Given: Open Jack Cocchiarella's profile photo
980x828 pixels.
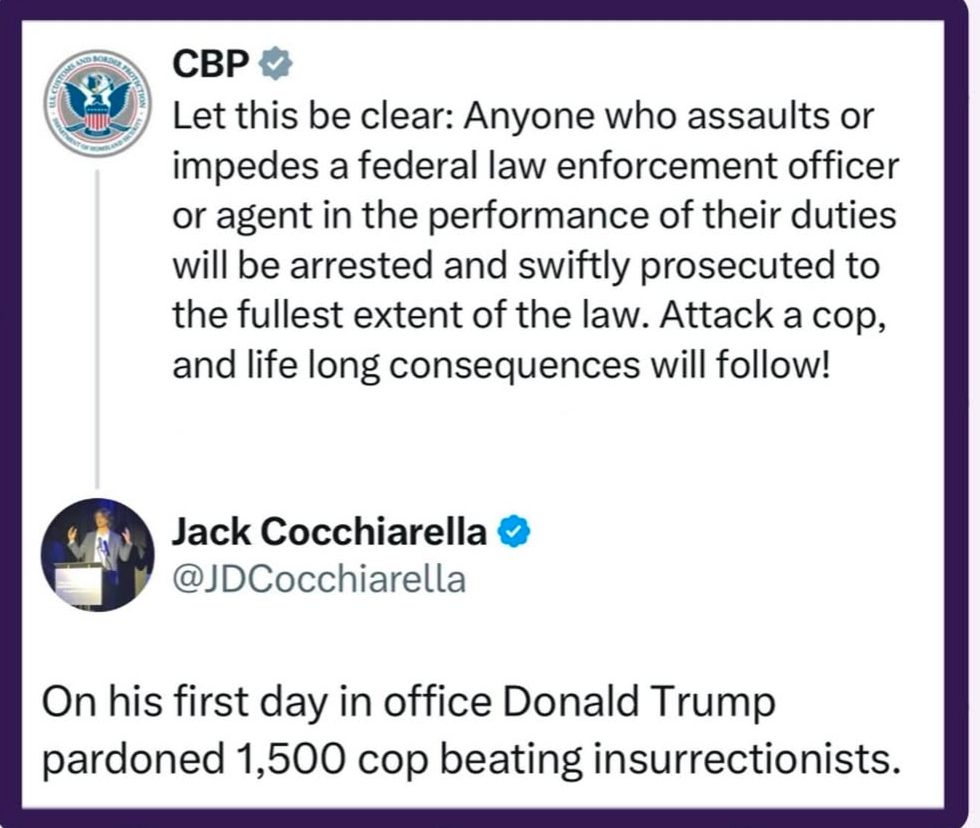Looking at the screenshot, I should pyautogui.click(x=97, y=554).
